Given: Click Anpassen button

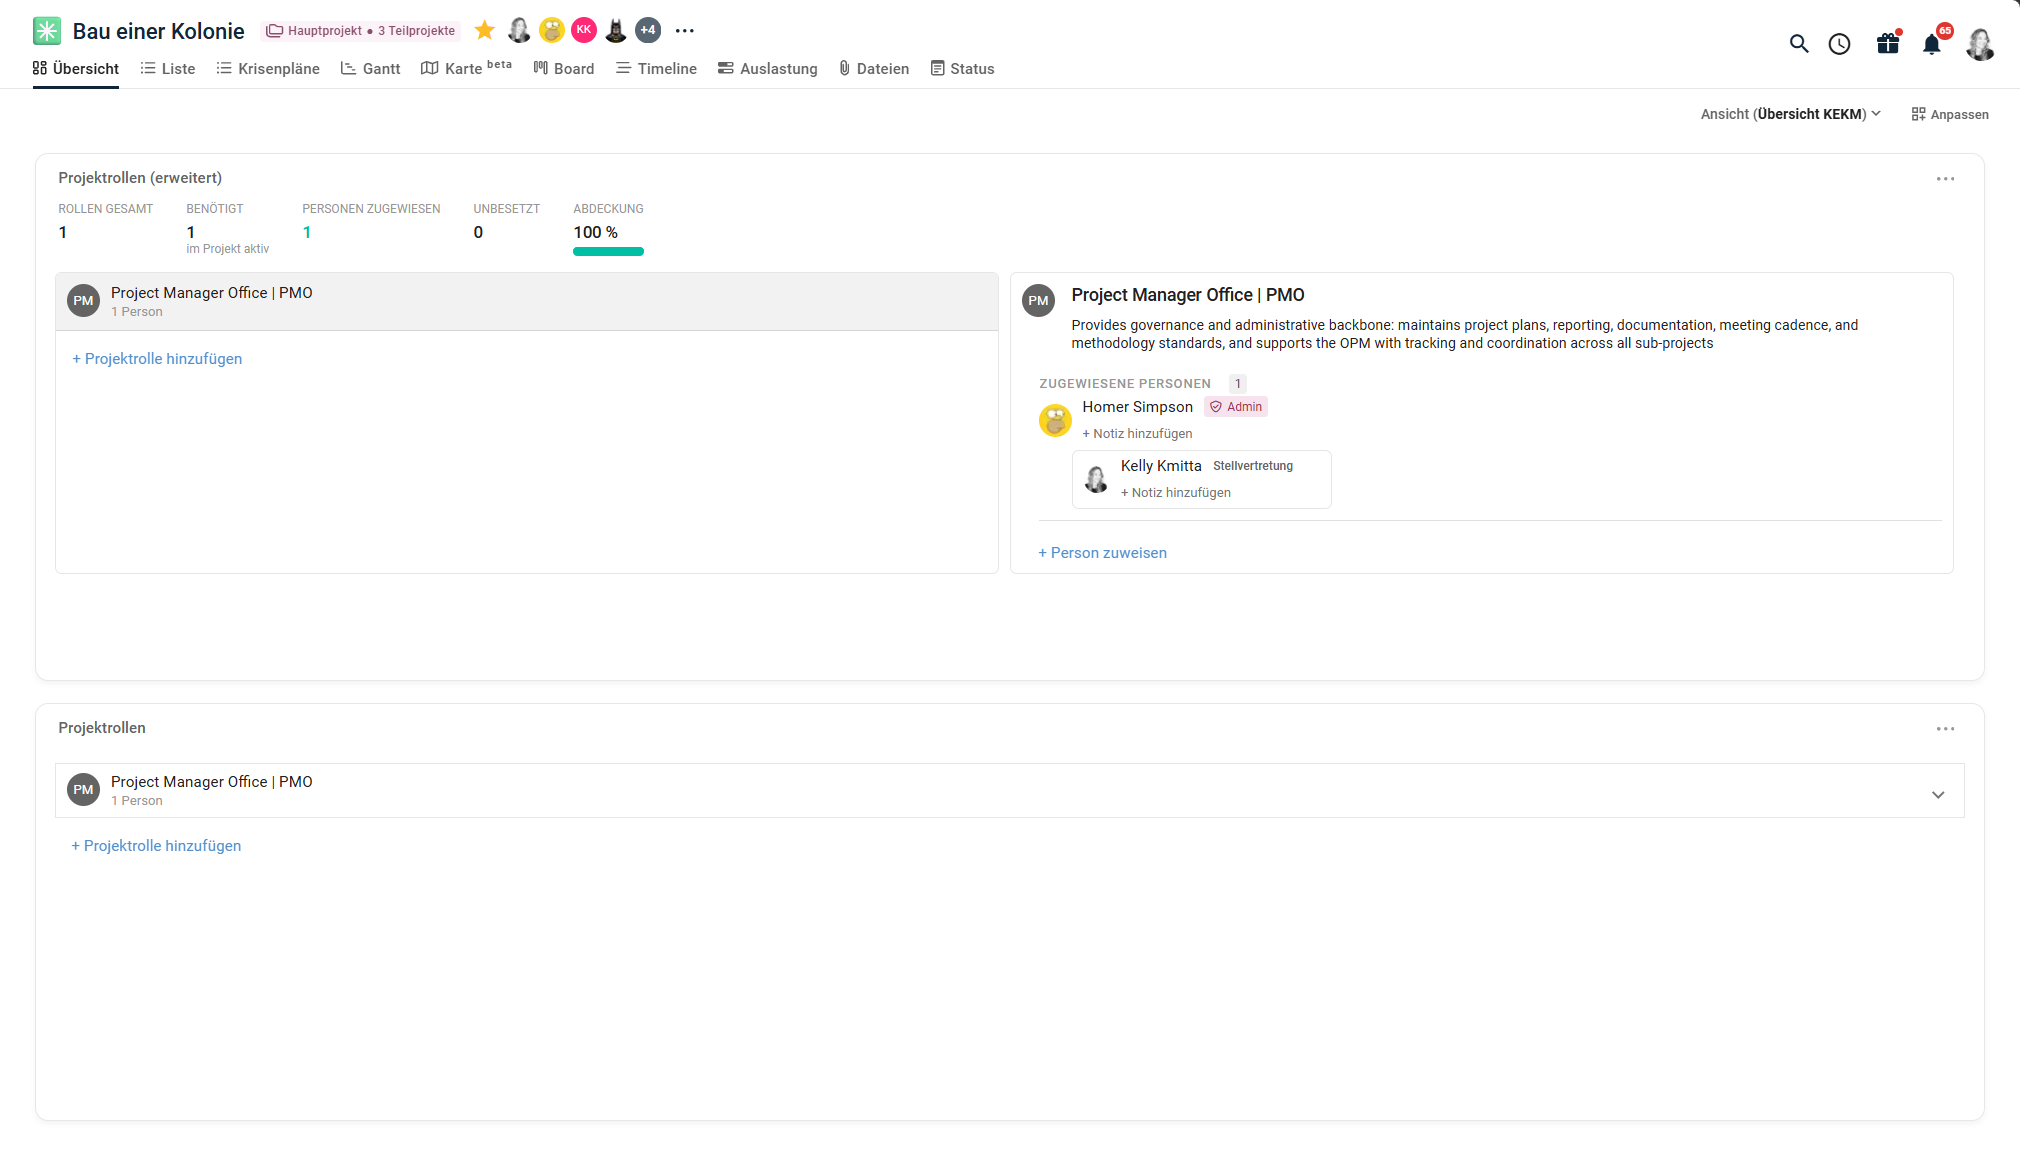Looking at the screenshot, I should tap(1949, 114).
